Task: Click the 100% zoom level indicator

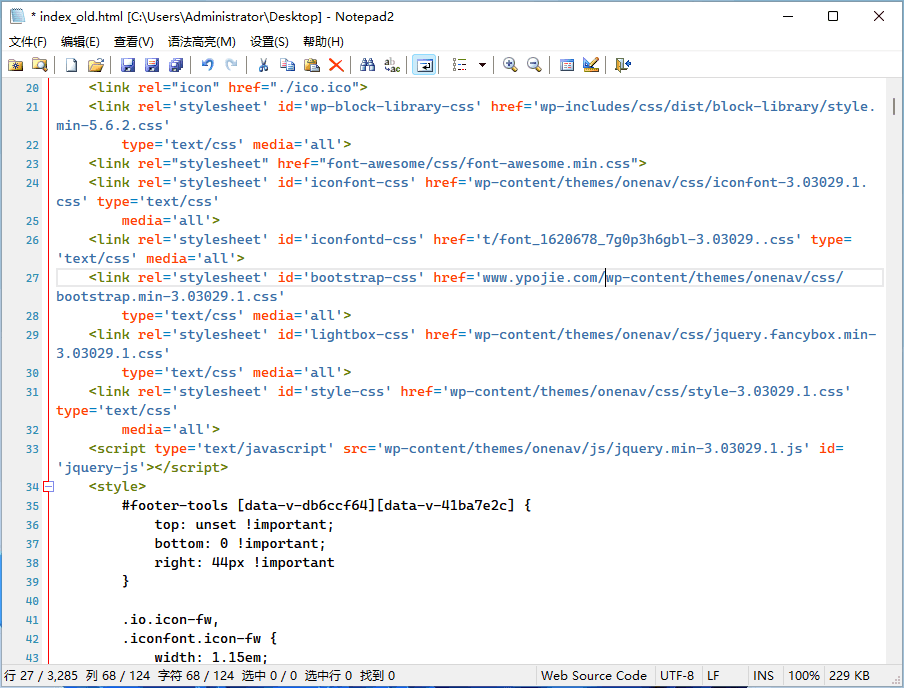Action: point(804,676)
